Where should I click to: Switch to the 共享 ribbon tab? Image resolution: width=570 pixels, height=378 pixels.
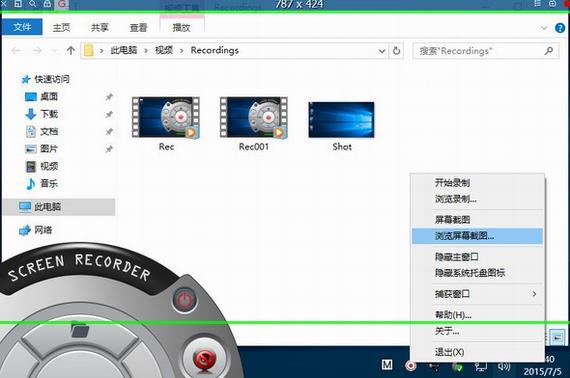(100, 28)
